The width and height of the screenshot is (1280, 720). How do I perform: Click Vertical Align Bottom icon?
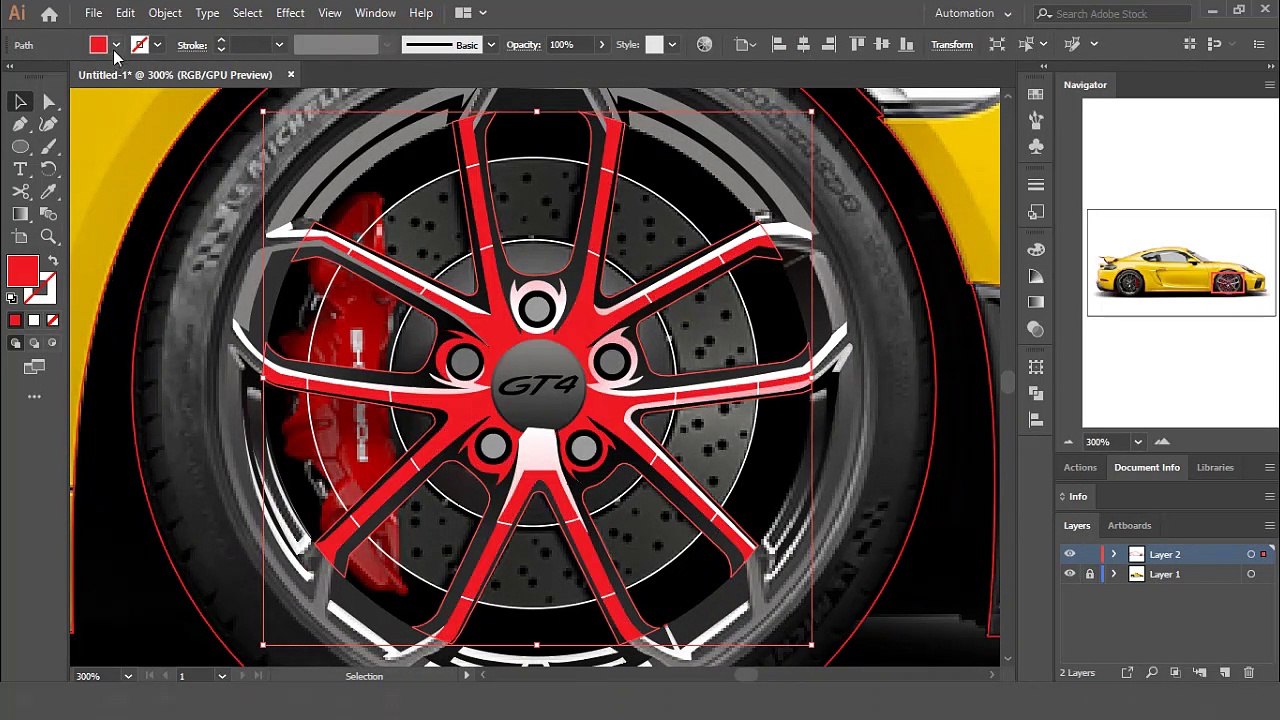tap(906, 44)
